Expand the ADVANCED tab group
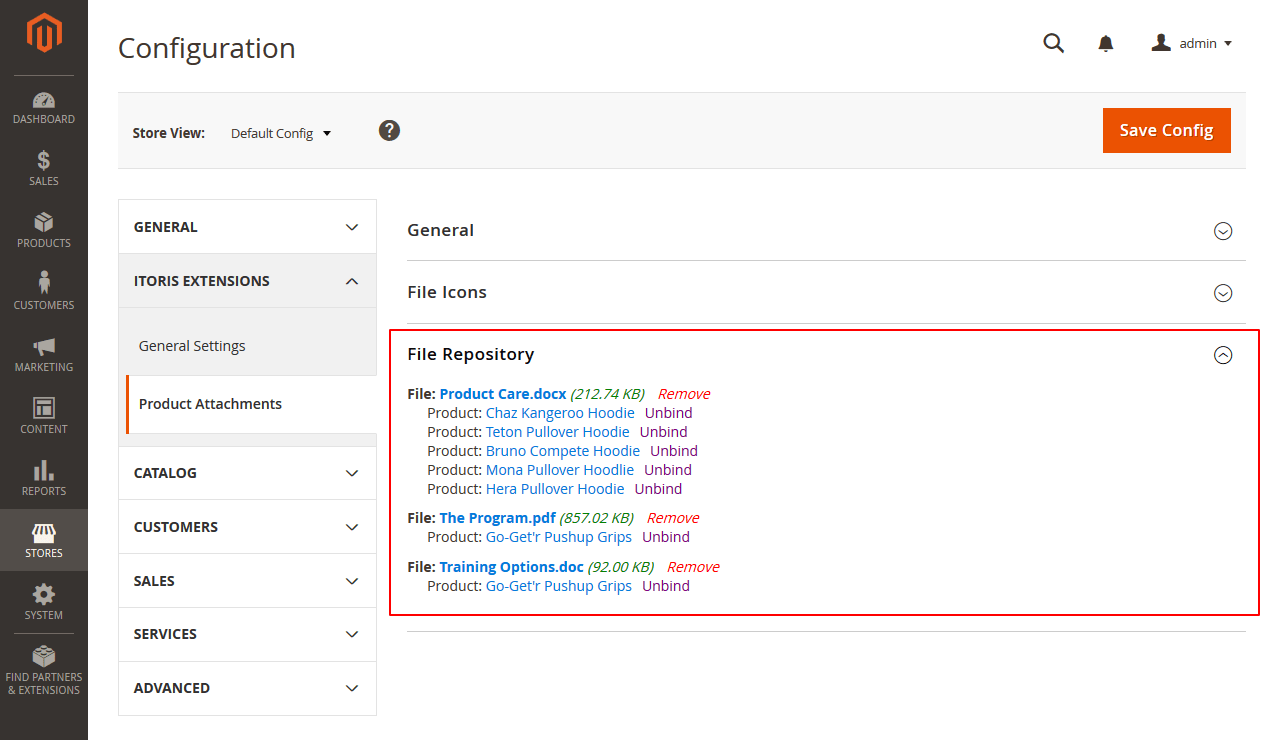Image resolution: width=1276 pixels, height=740 pixels. tap(247, 688)
